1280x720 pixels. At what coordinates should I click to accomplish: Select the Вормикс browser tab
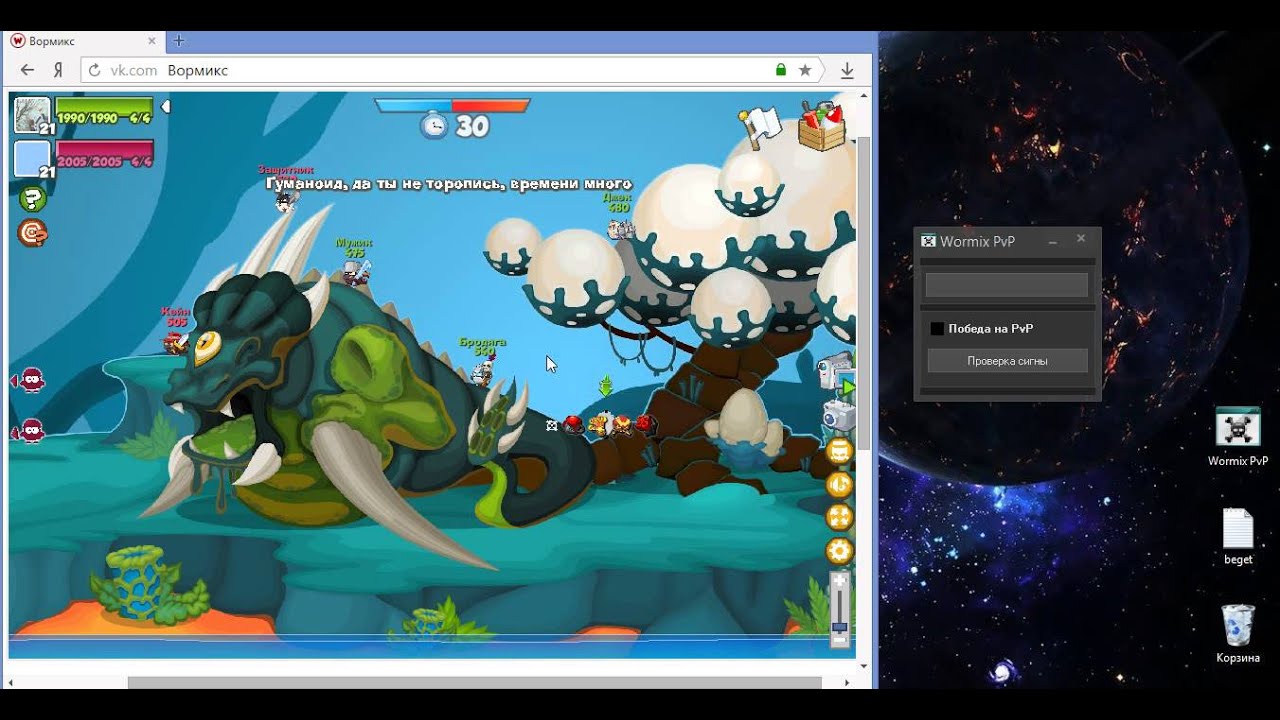[84, 41]
